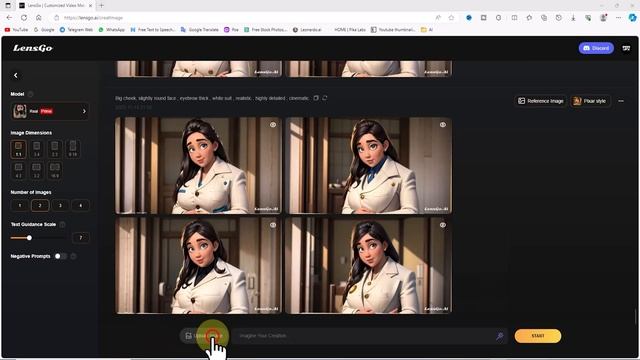Select the 3:4 image dimension
This screenshot has width=640, height=360.
pyautogui.click(x=37, y=149)
